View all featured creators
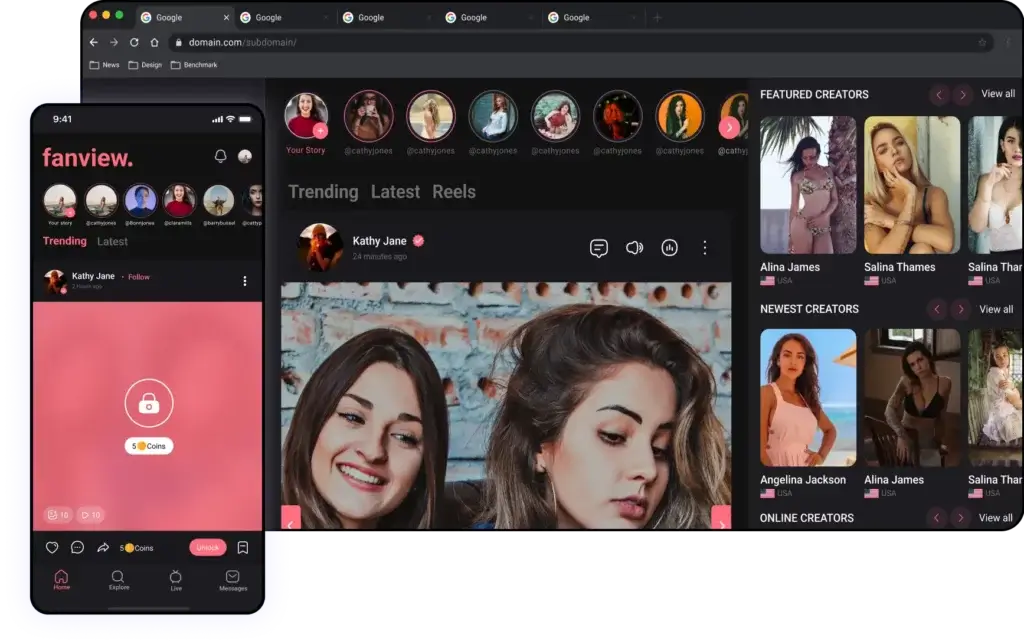Screen dimensions: 1024x644 (998, 93)
